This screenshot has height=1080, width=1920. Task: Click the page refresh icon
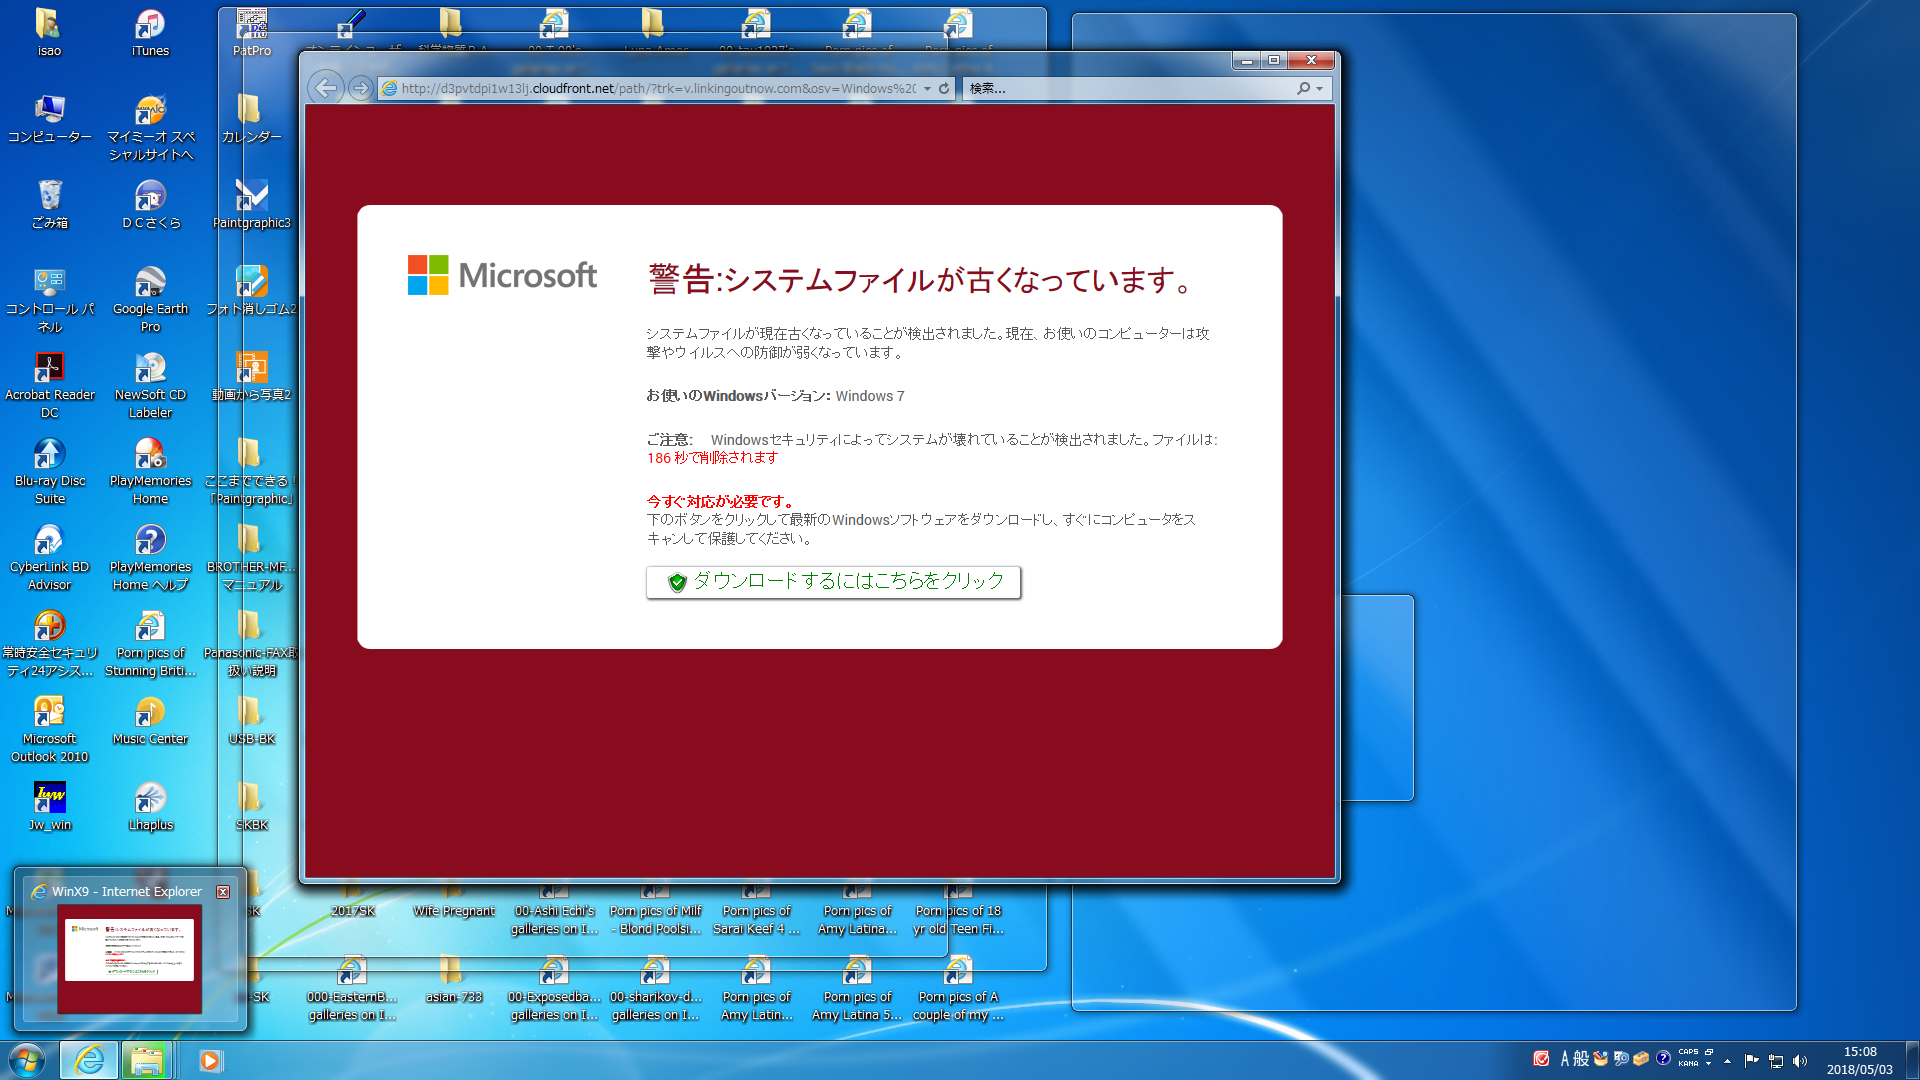[944, 88]
